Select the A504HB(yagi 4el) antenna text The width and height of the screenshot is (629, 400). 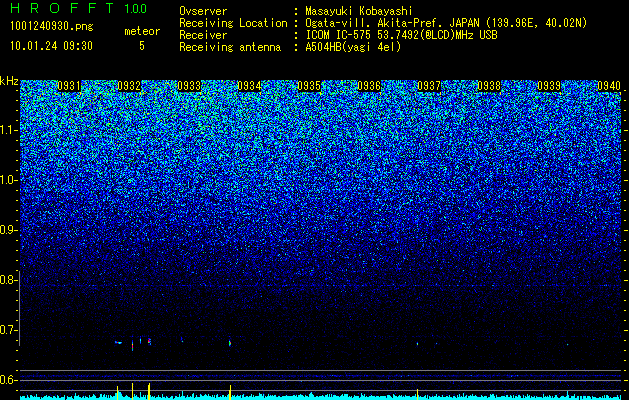353,47
